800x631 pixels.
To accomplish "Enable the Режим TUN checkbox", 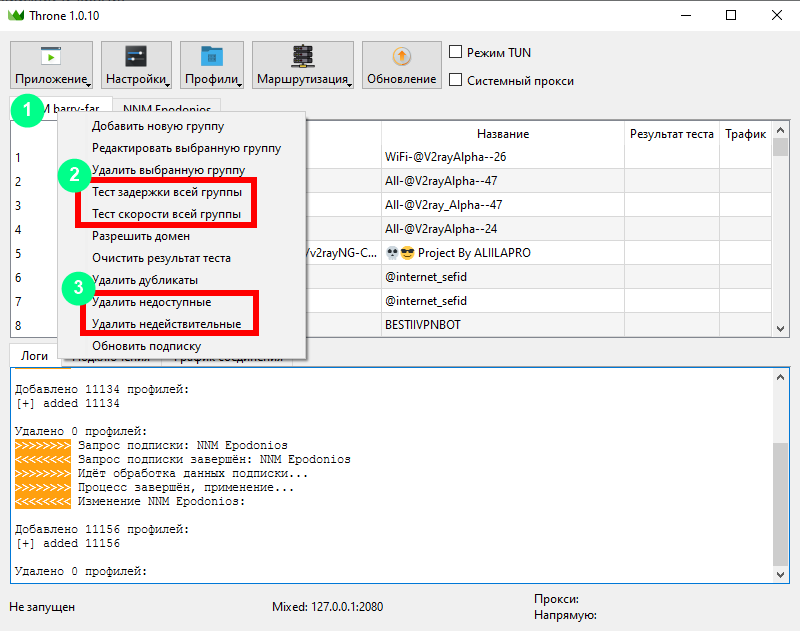I will pyautogui.click(x=456, y=52).
